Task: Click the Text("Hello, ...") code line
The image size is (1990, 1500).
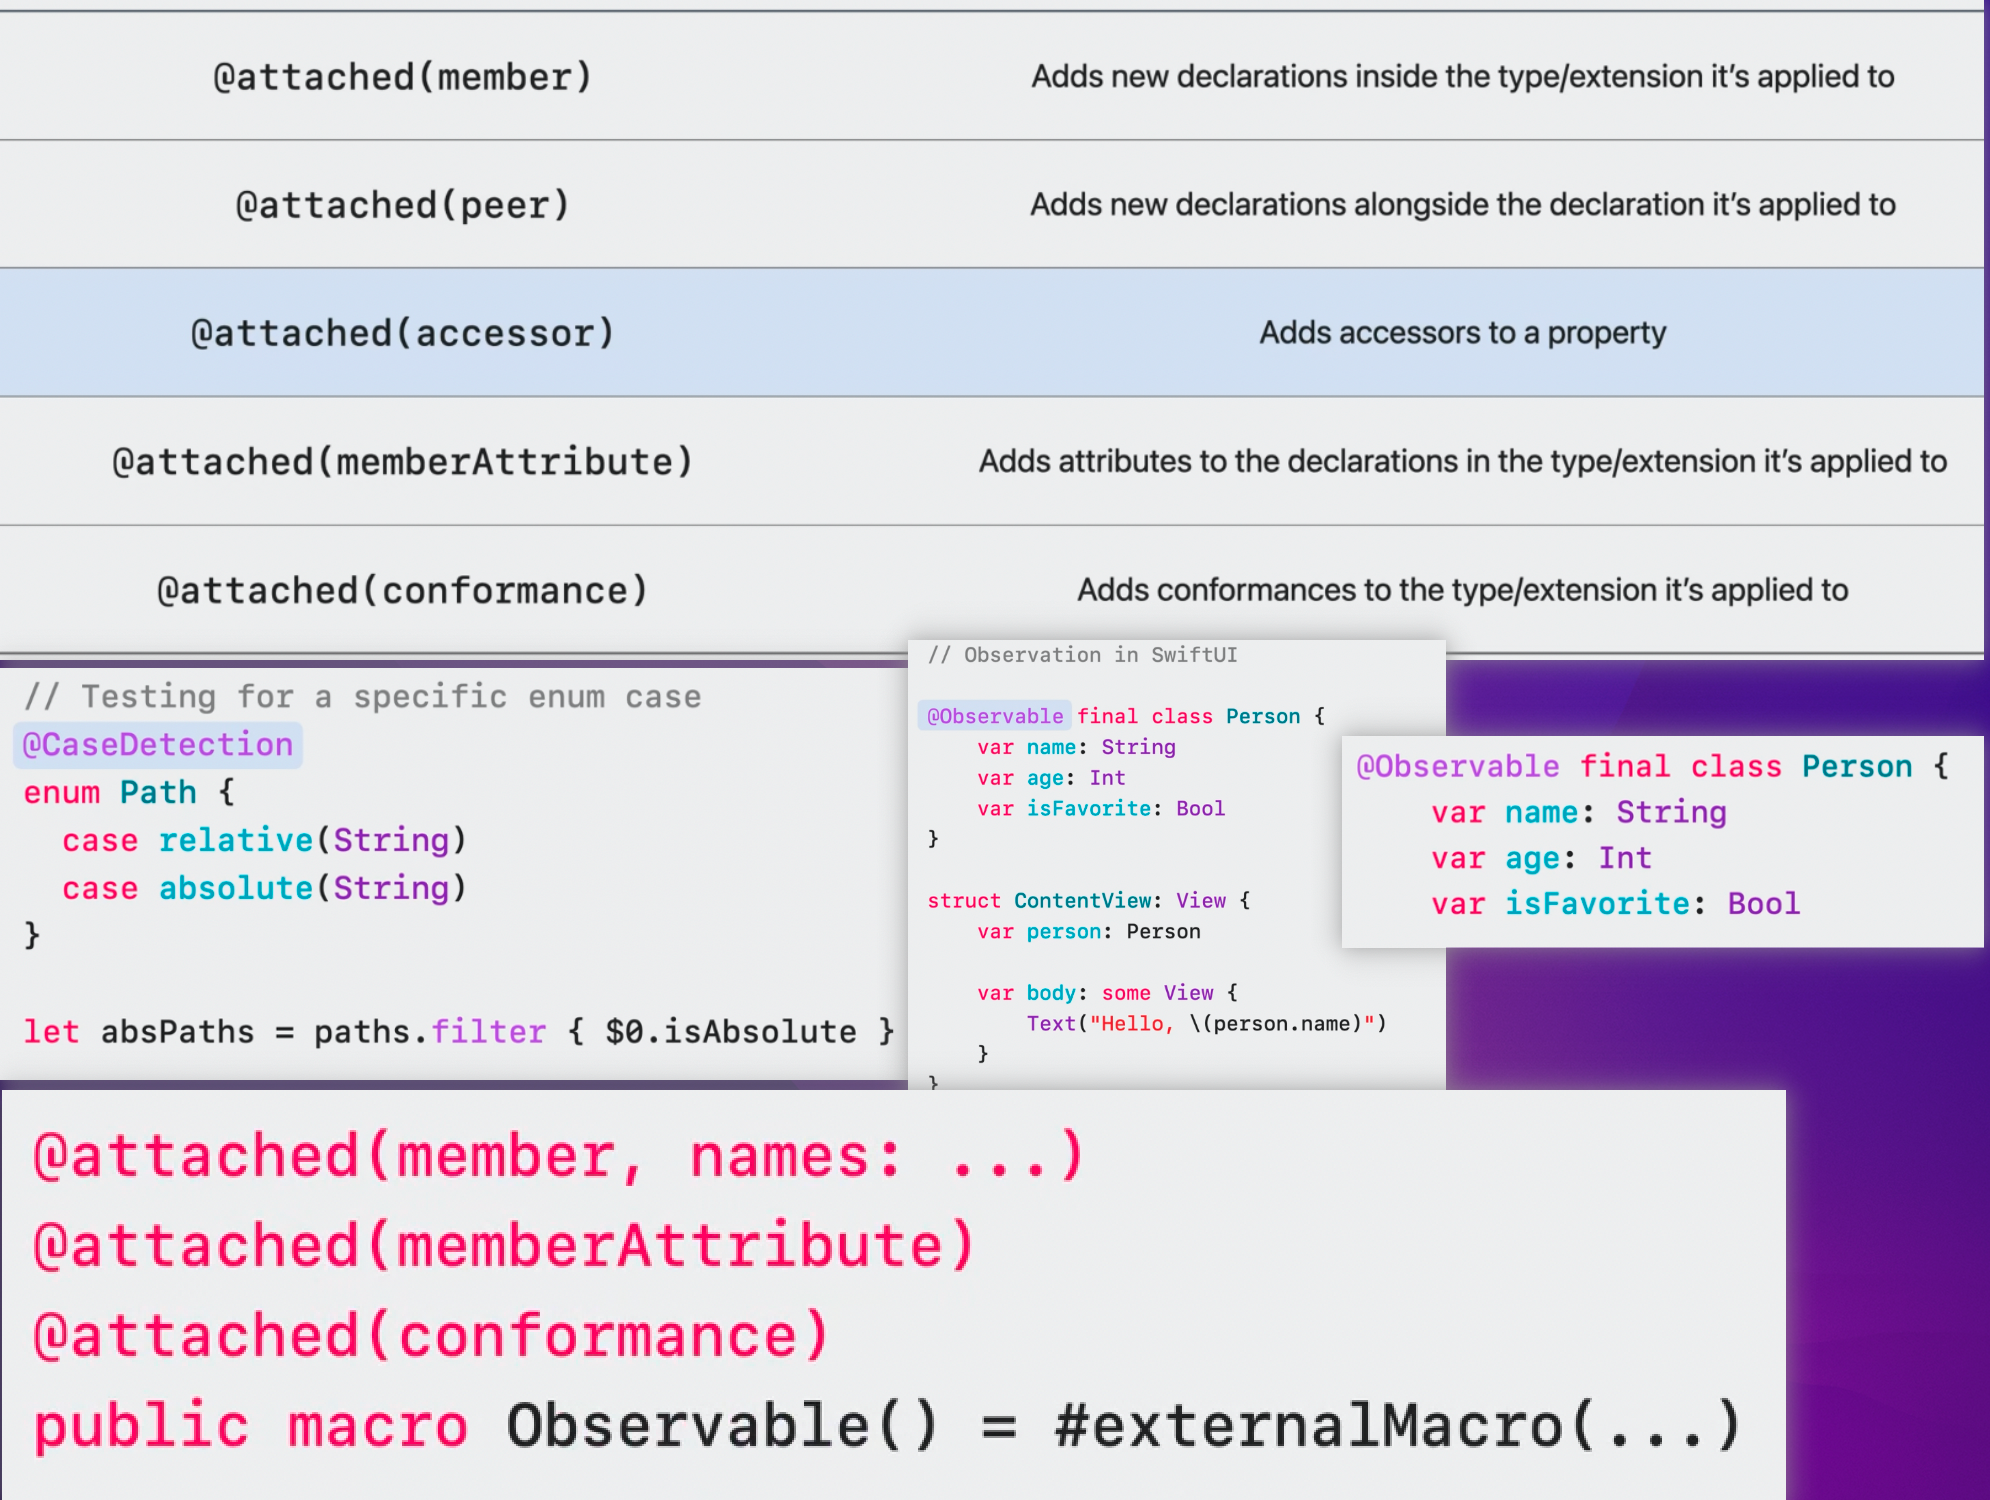Action: pyautogui.click(x=1205, y=1024)
